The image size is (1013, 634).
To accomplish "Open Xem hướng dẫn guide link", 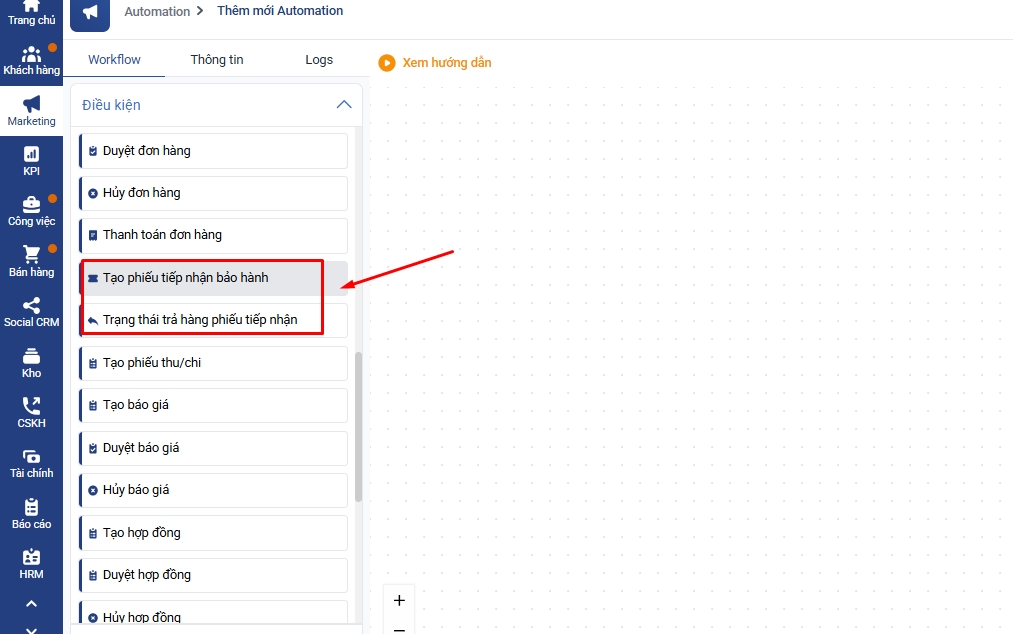I will coord(446,63).
